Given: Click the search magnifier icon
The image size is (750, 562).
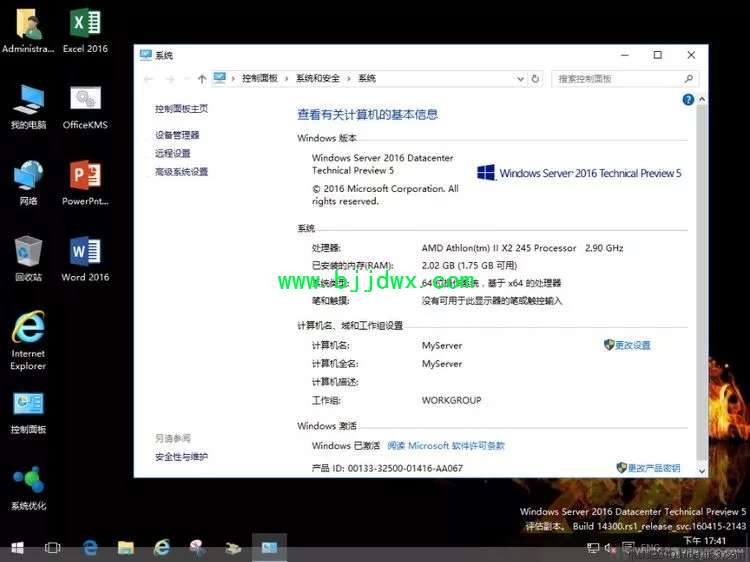Looking at the screenshot, I should (x=689, y=78).
